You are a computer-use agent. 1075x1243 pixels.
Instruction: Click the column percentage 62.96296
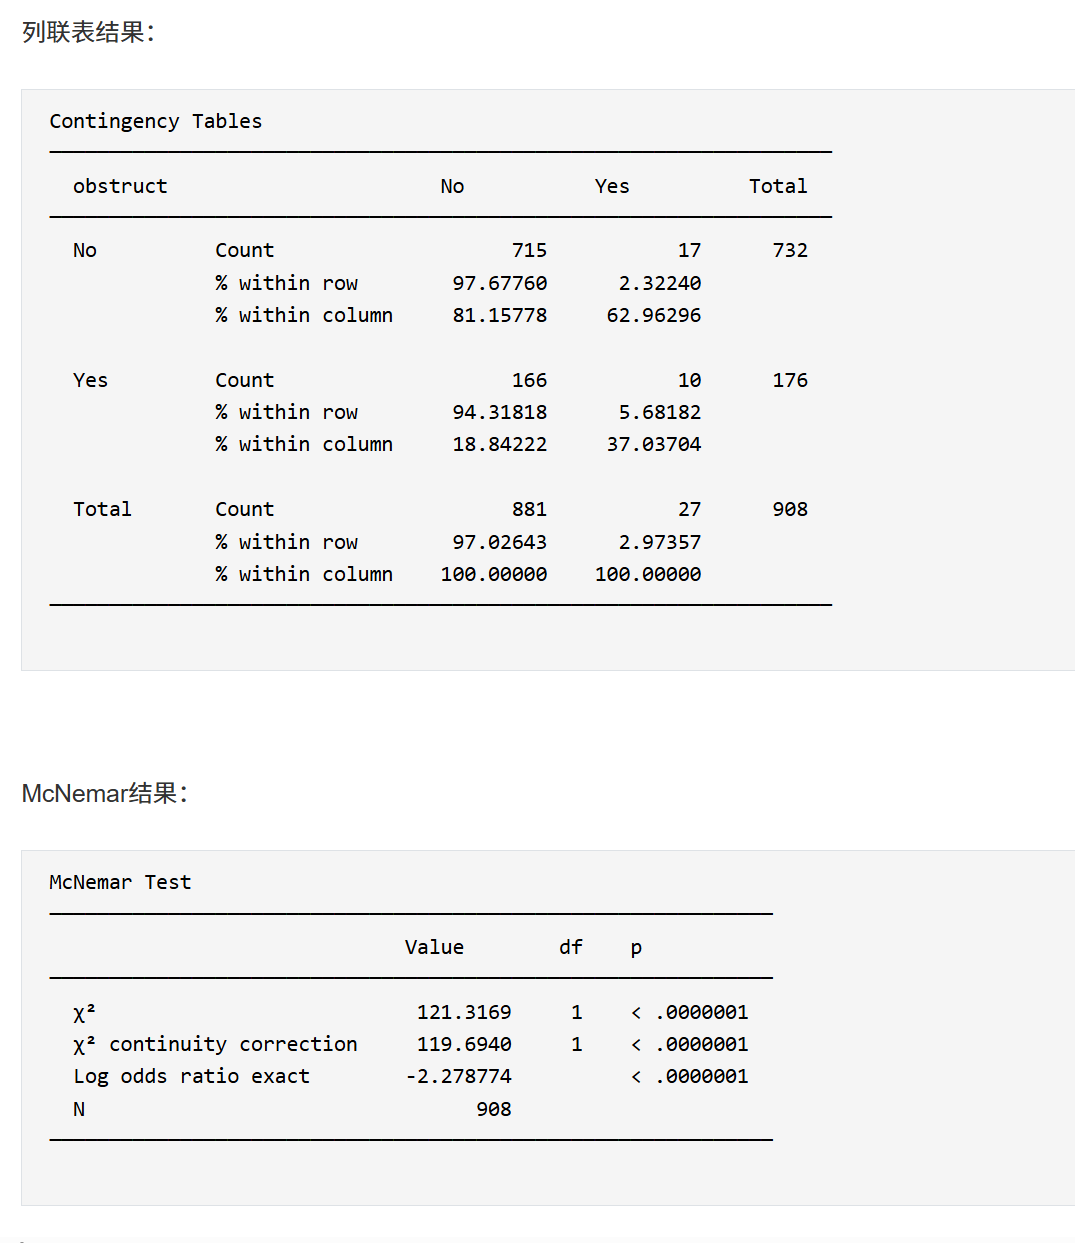653,315
